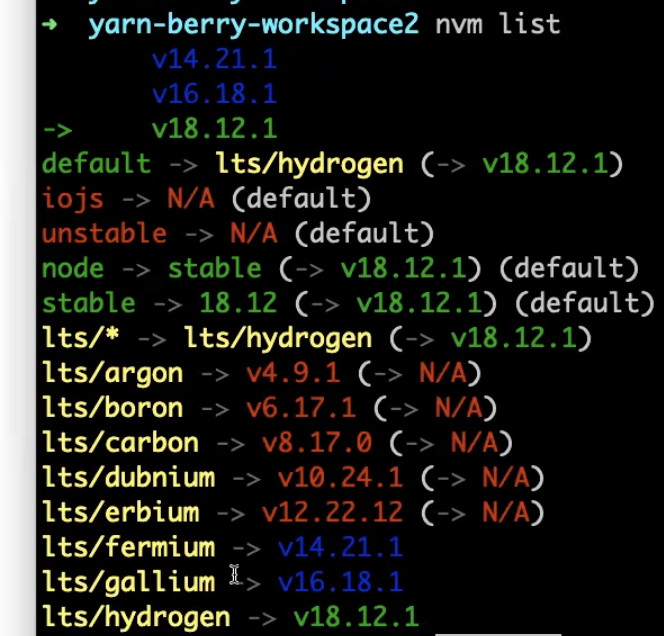Viewport: 664px width, 636px height.
Task: Click '18.12' in the stable alias line
Action: [x=238, y=303]
